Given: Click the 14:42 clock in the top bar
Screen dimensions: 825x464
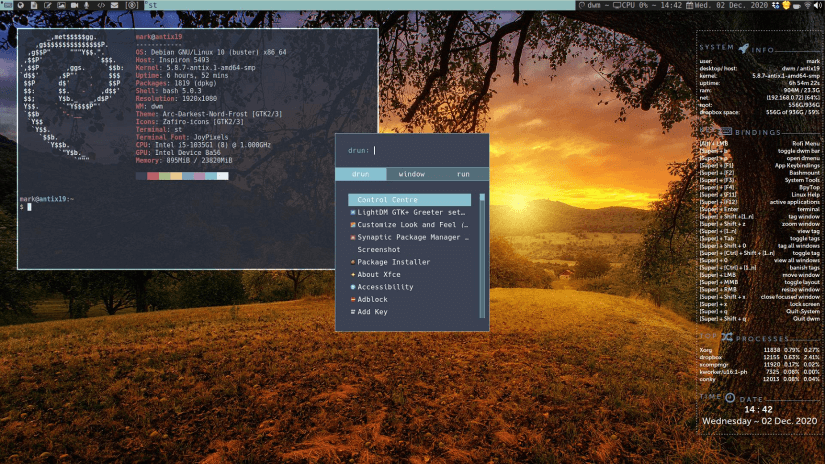Looking at the screenshot, I should [x=671, y=5].
